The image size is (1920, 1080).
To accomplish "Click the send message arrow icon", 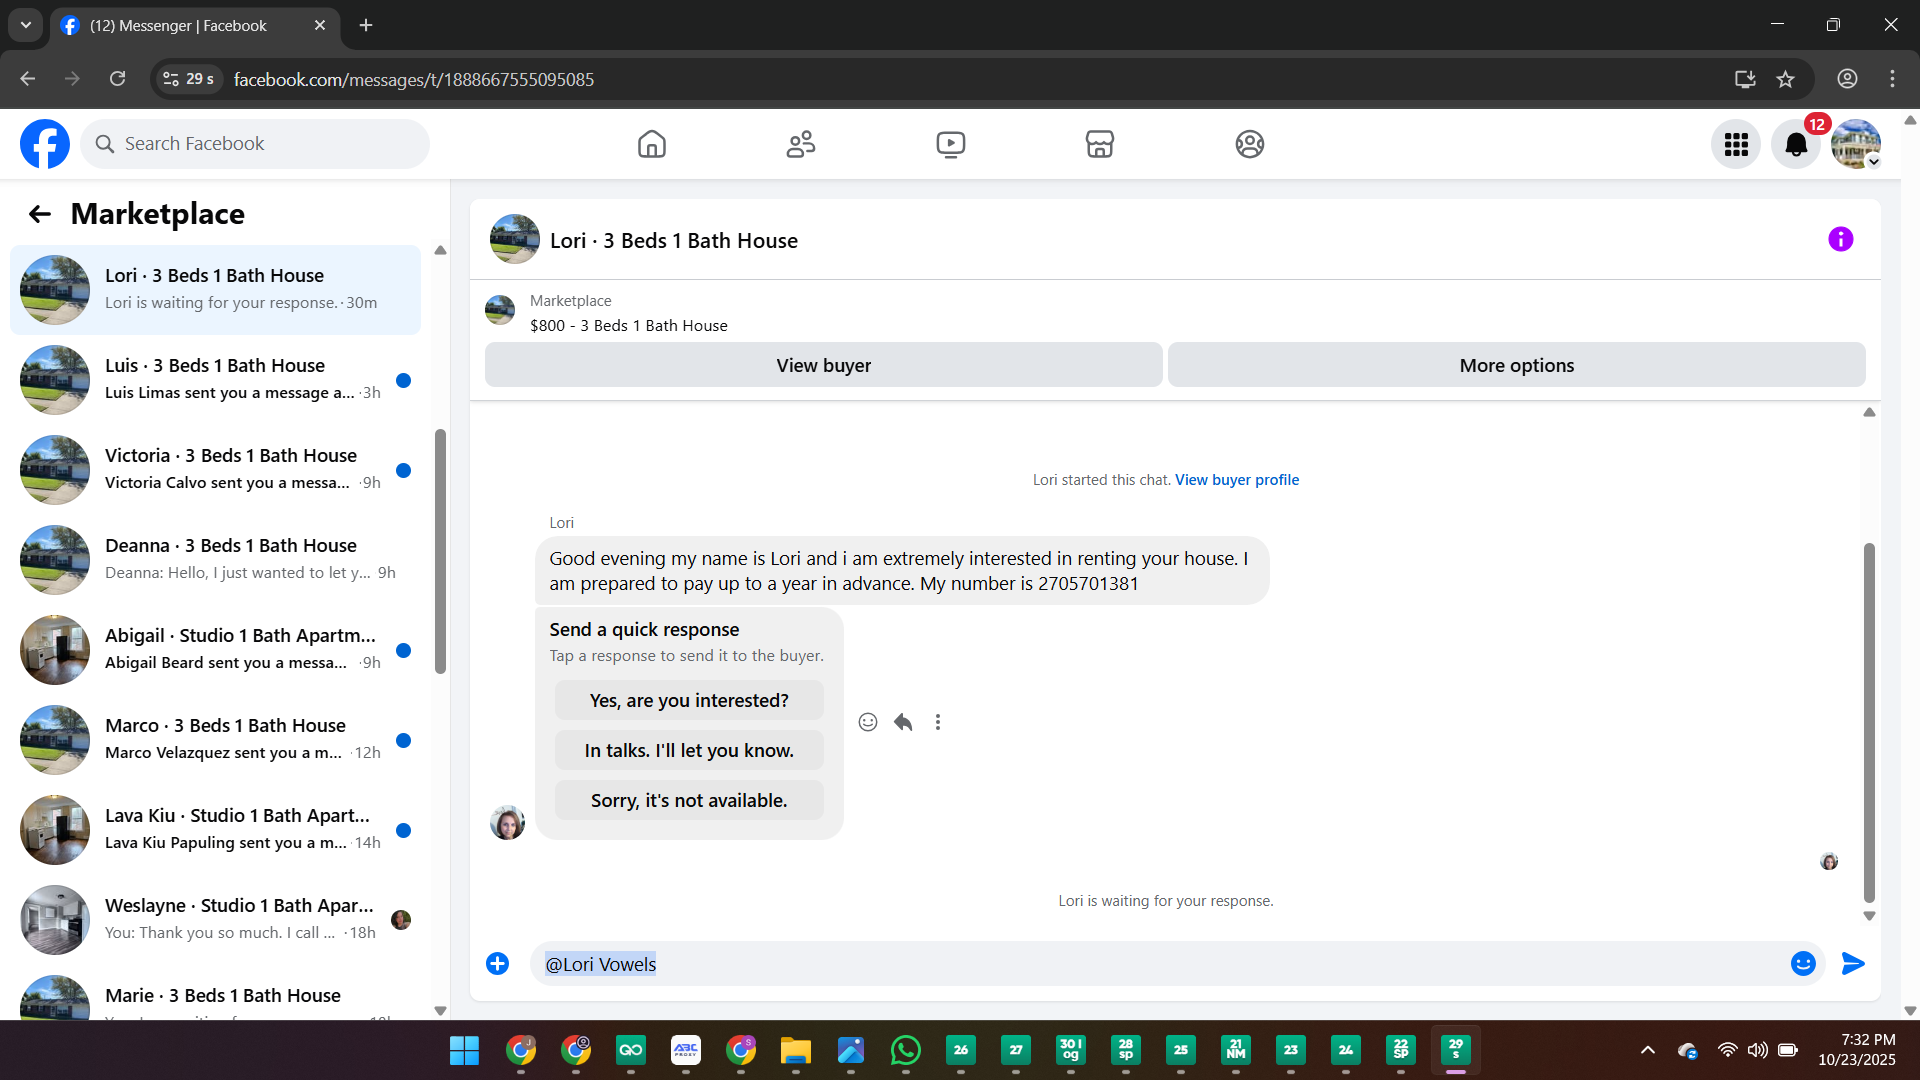I will (1852, 963).
